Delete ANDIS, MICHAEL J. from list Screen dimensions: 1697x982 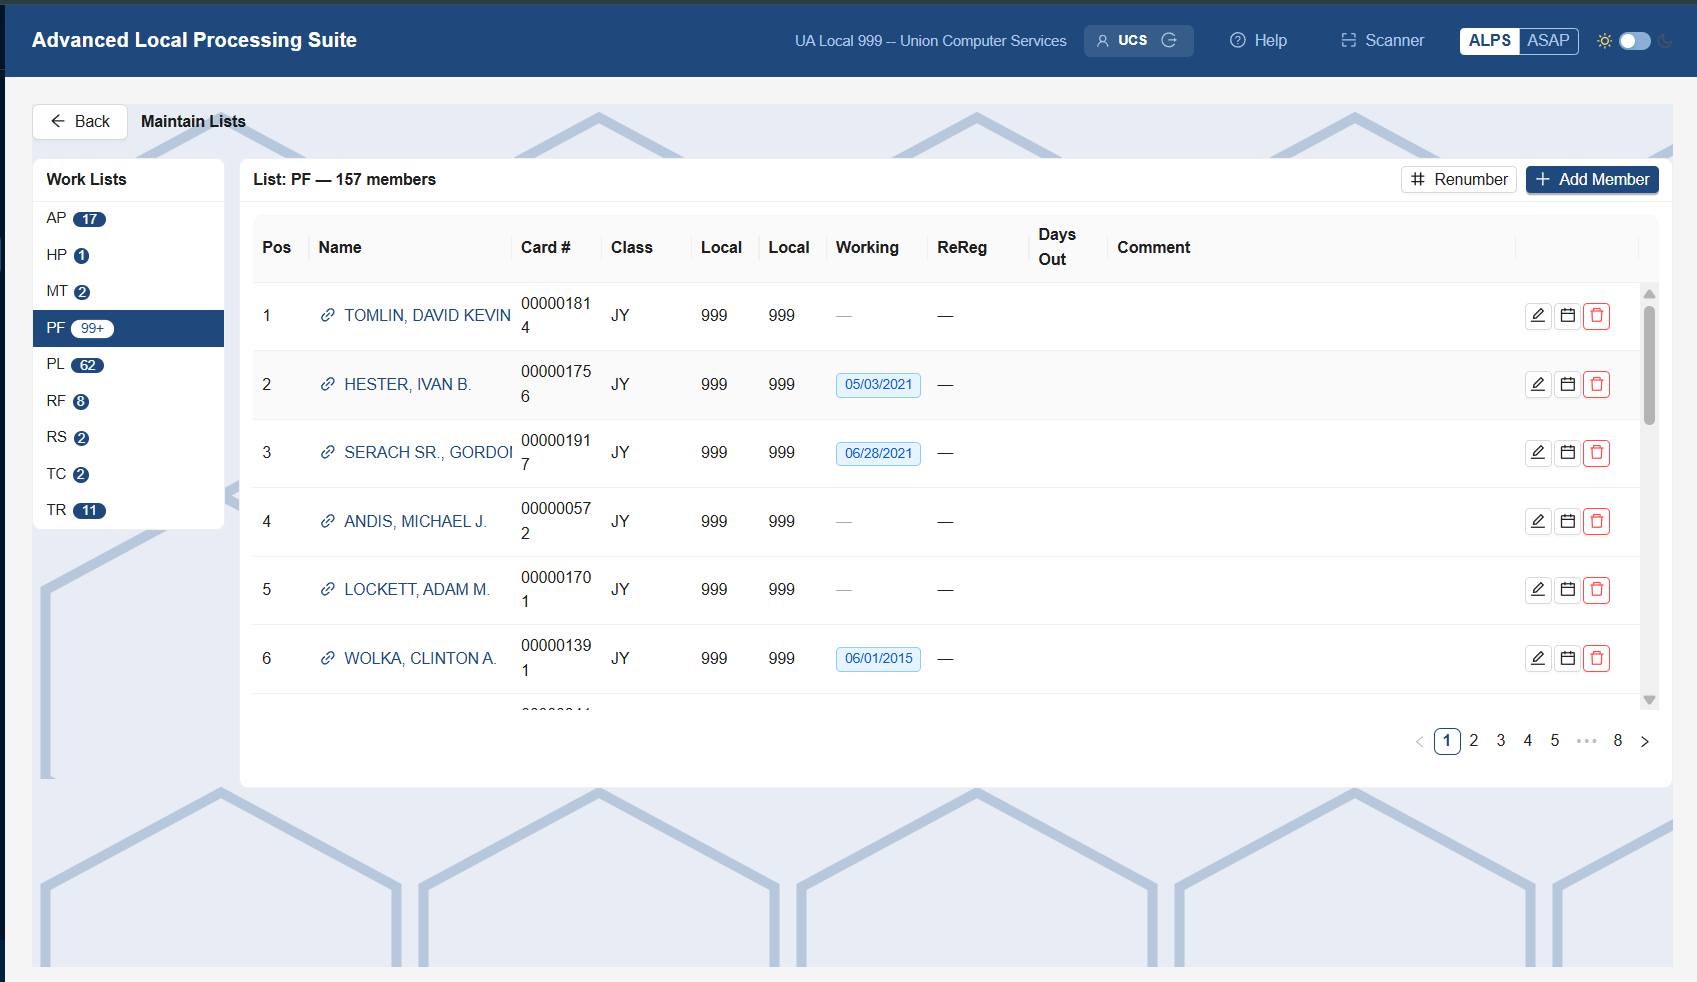click(x=1597, y=522)
